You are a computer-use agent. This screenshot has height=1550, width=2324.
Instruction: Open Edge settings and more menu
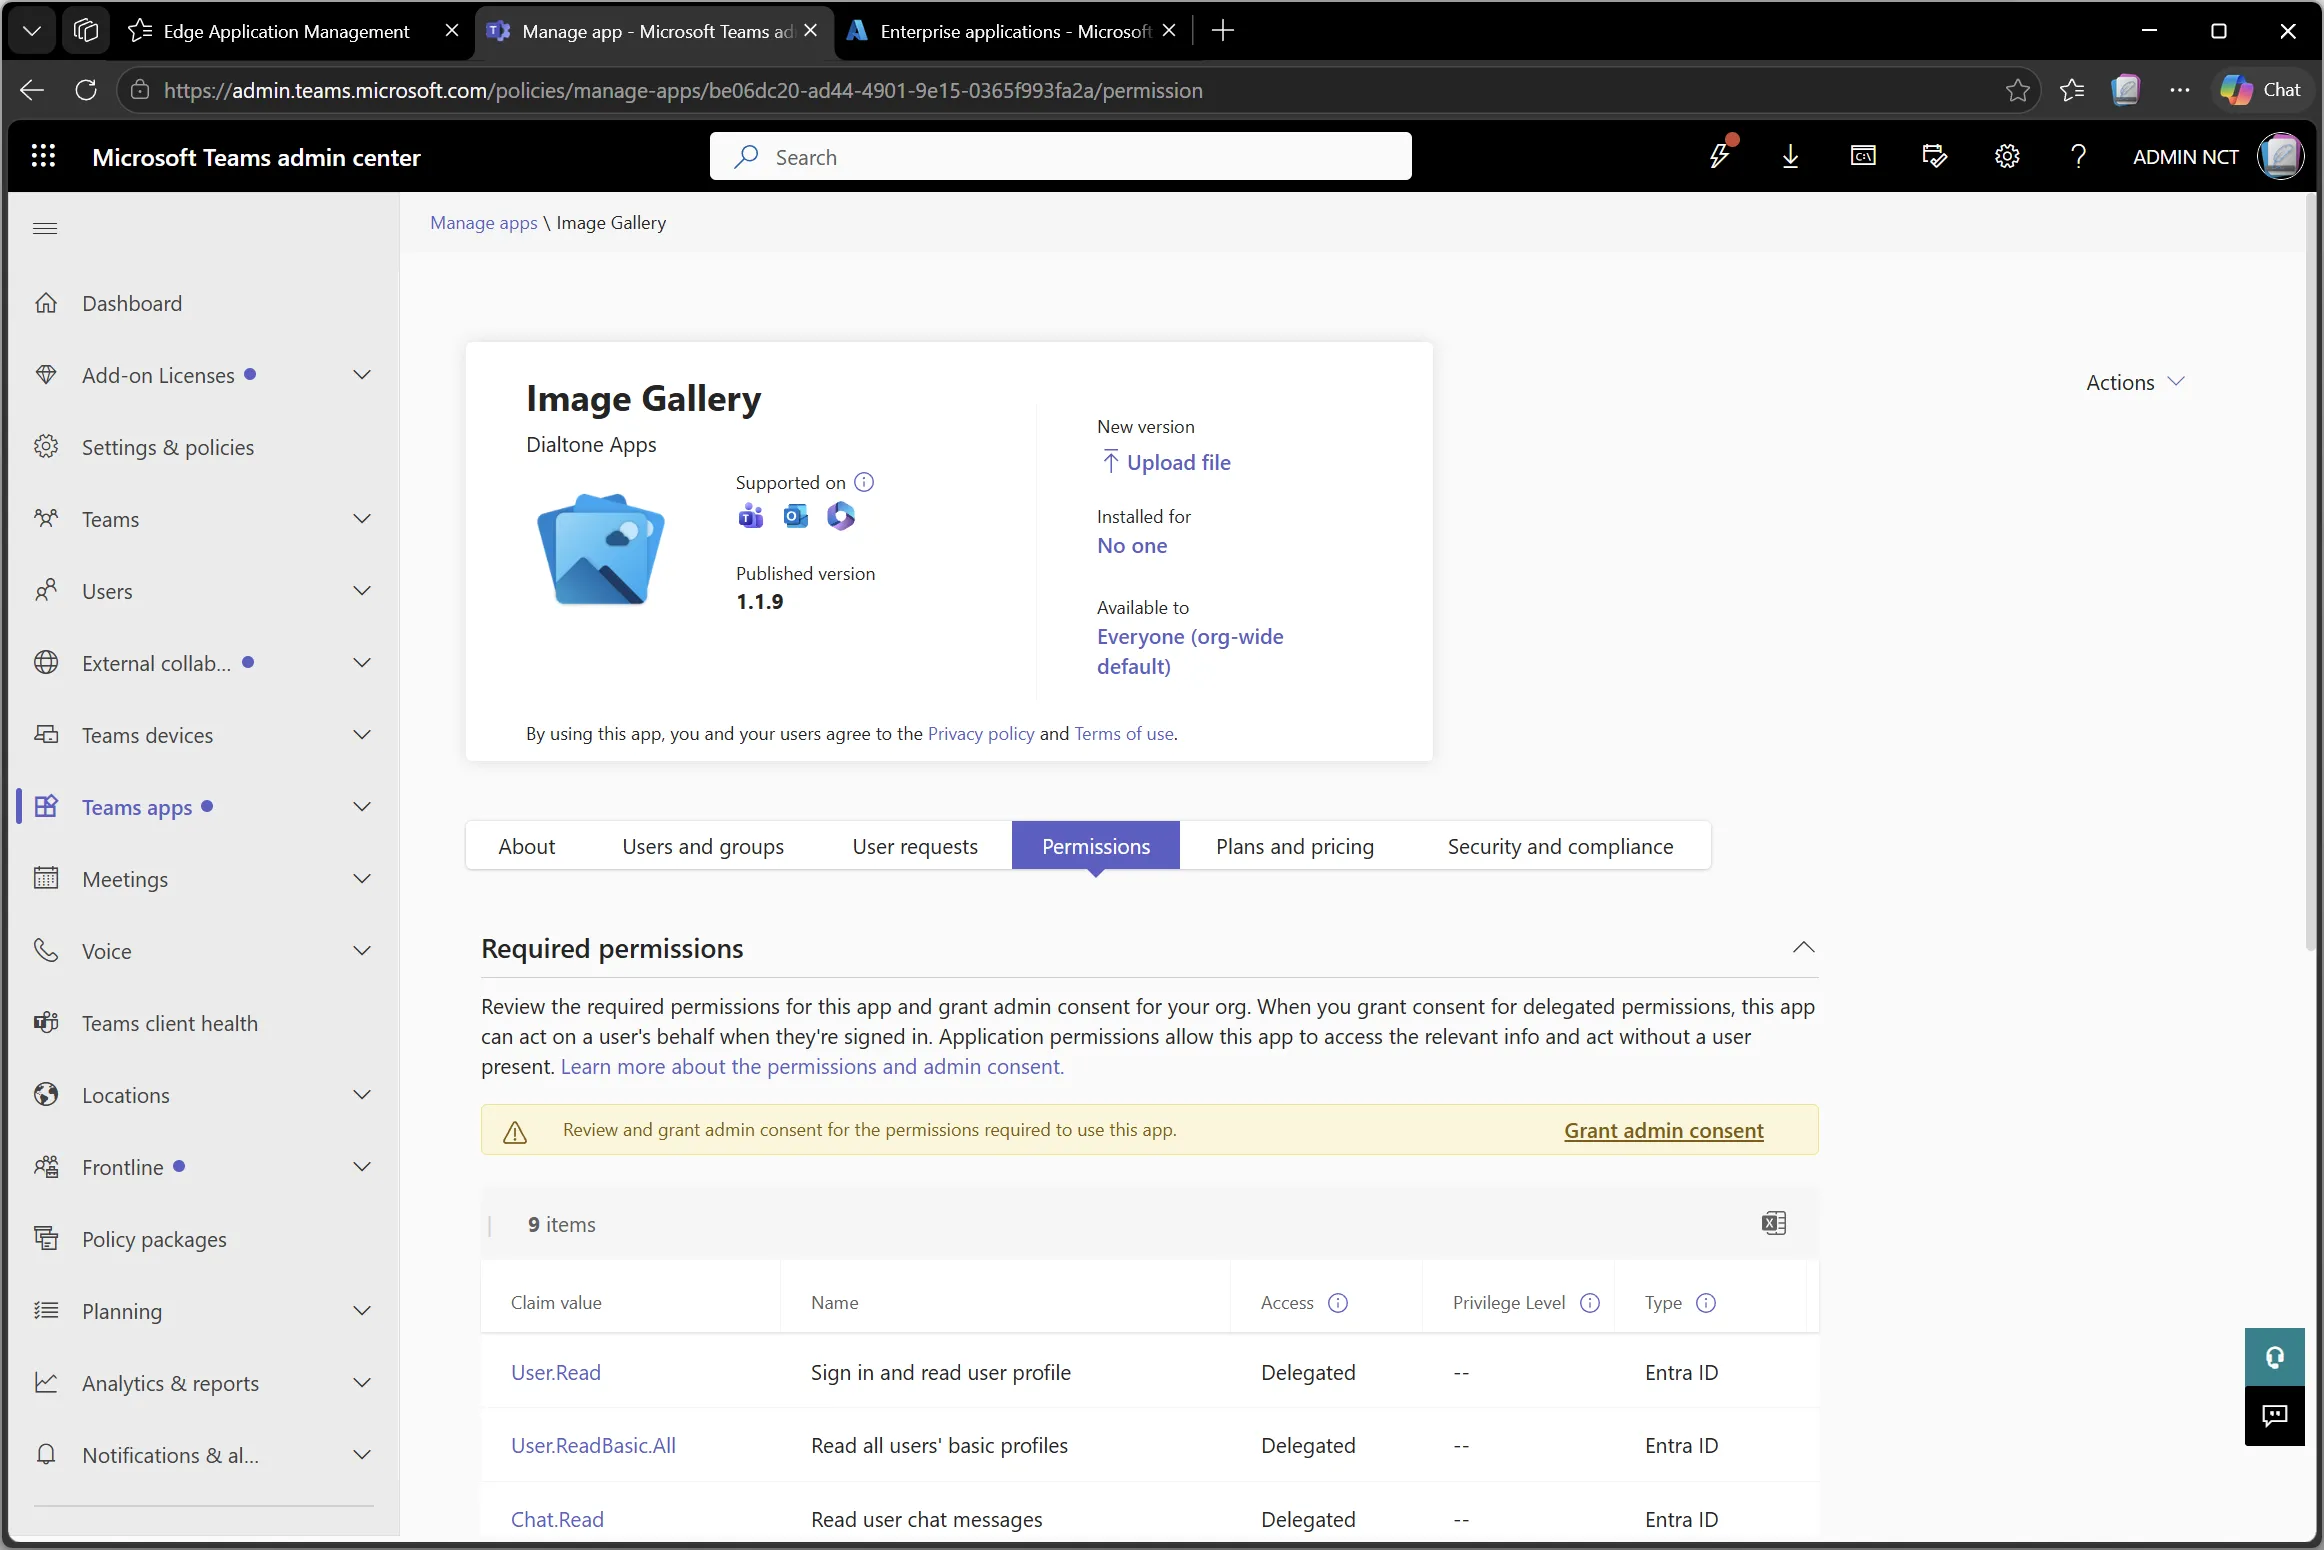[2180, 90]
